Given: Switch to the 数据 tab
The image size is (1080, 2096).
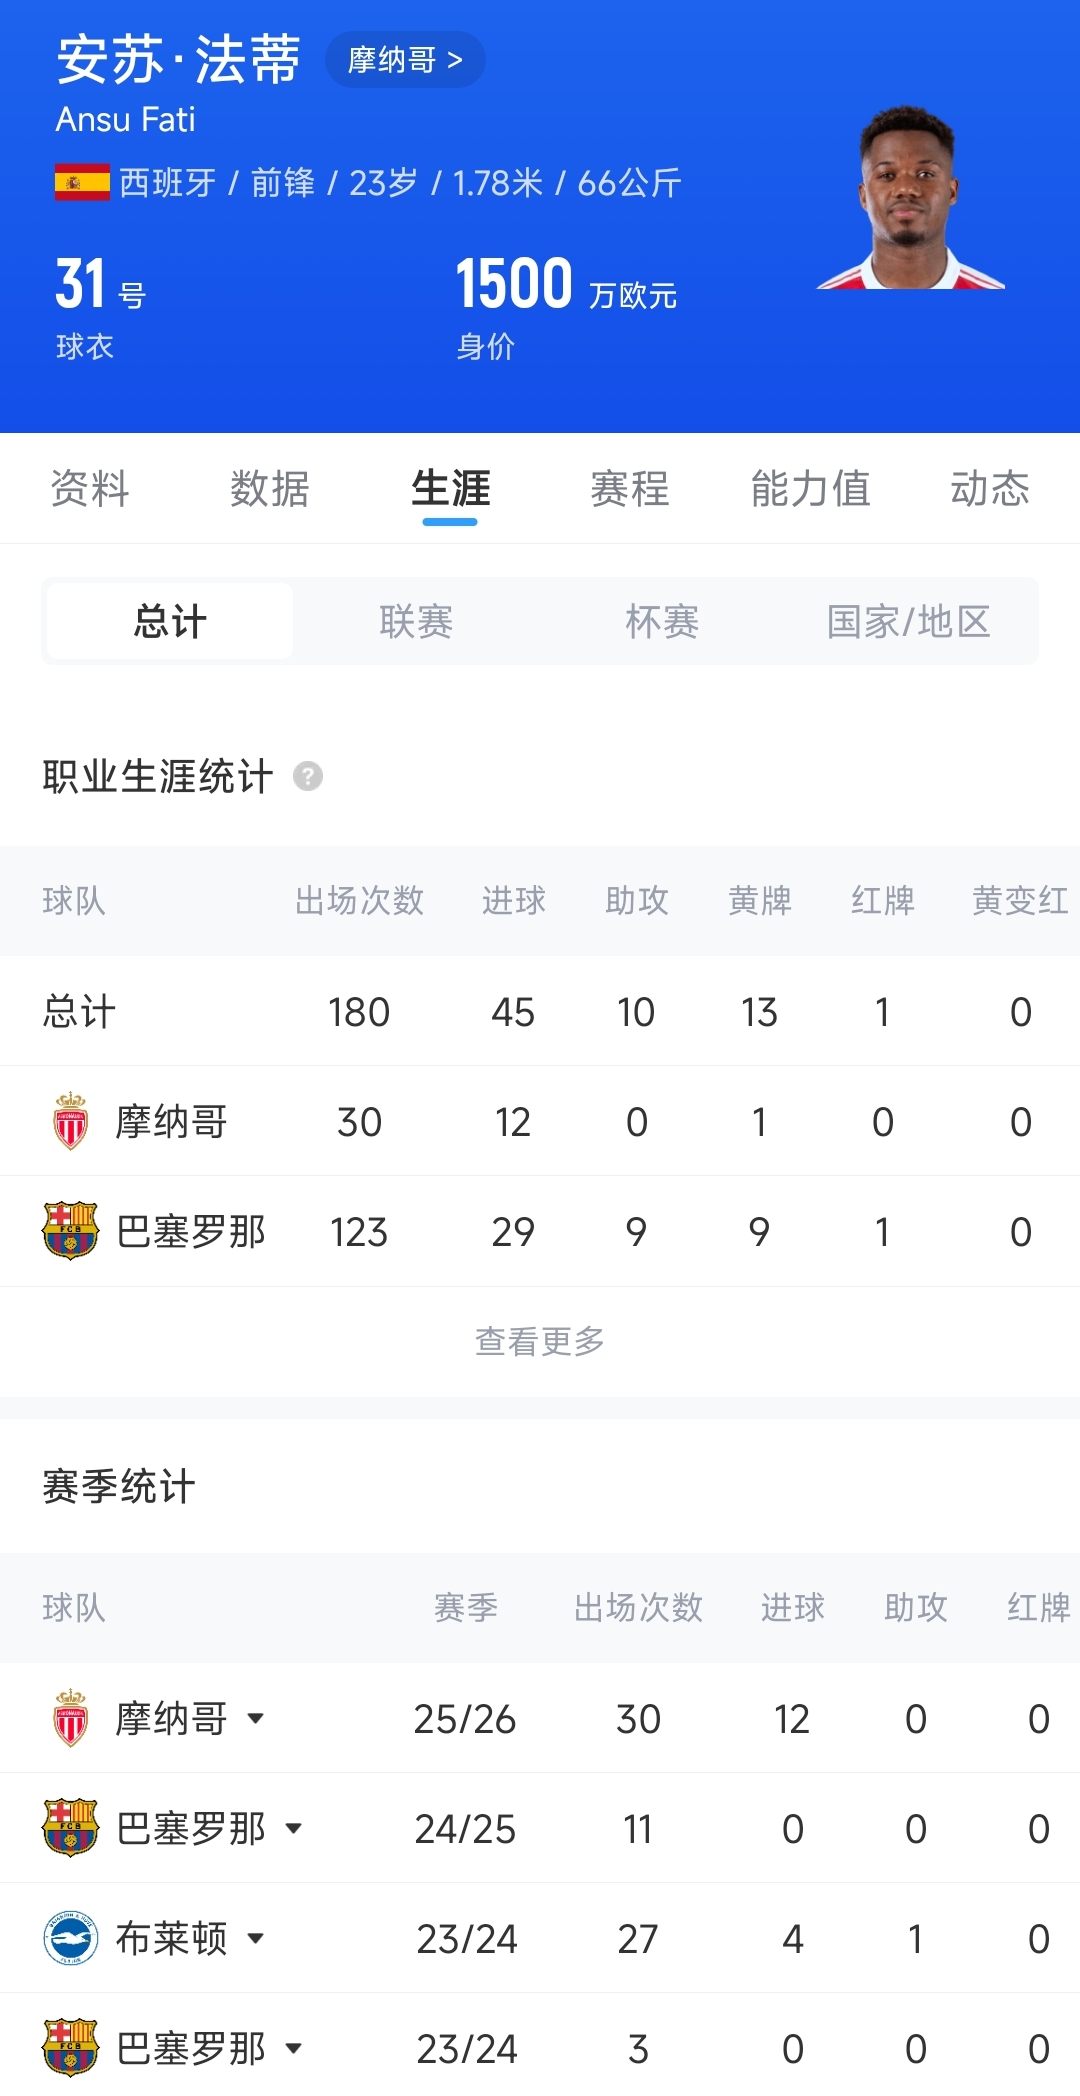Looking at the screenshot, I should tap(270, 489).
